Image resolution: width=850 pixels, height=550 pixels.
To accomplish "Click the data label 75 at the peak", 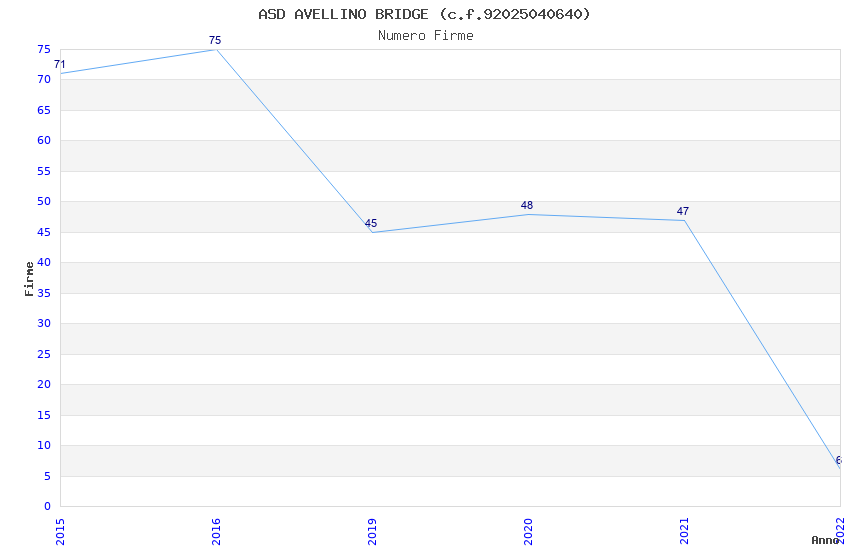I will click(215, 41).
